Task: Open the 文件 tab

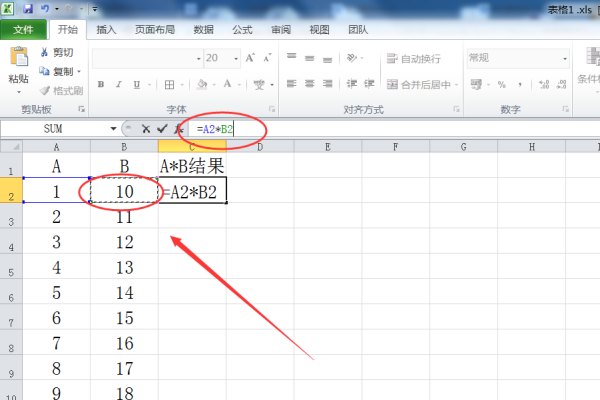Action: [x=23, y=29]
